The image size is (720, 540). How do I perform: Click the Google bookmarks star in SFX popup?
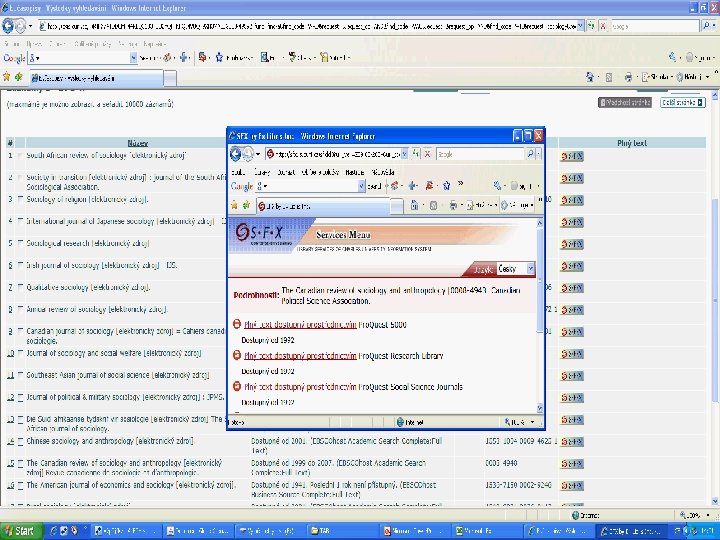[x=446, y=186]
